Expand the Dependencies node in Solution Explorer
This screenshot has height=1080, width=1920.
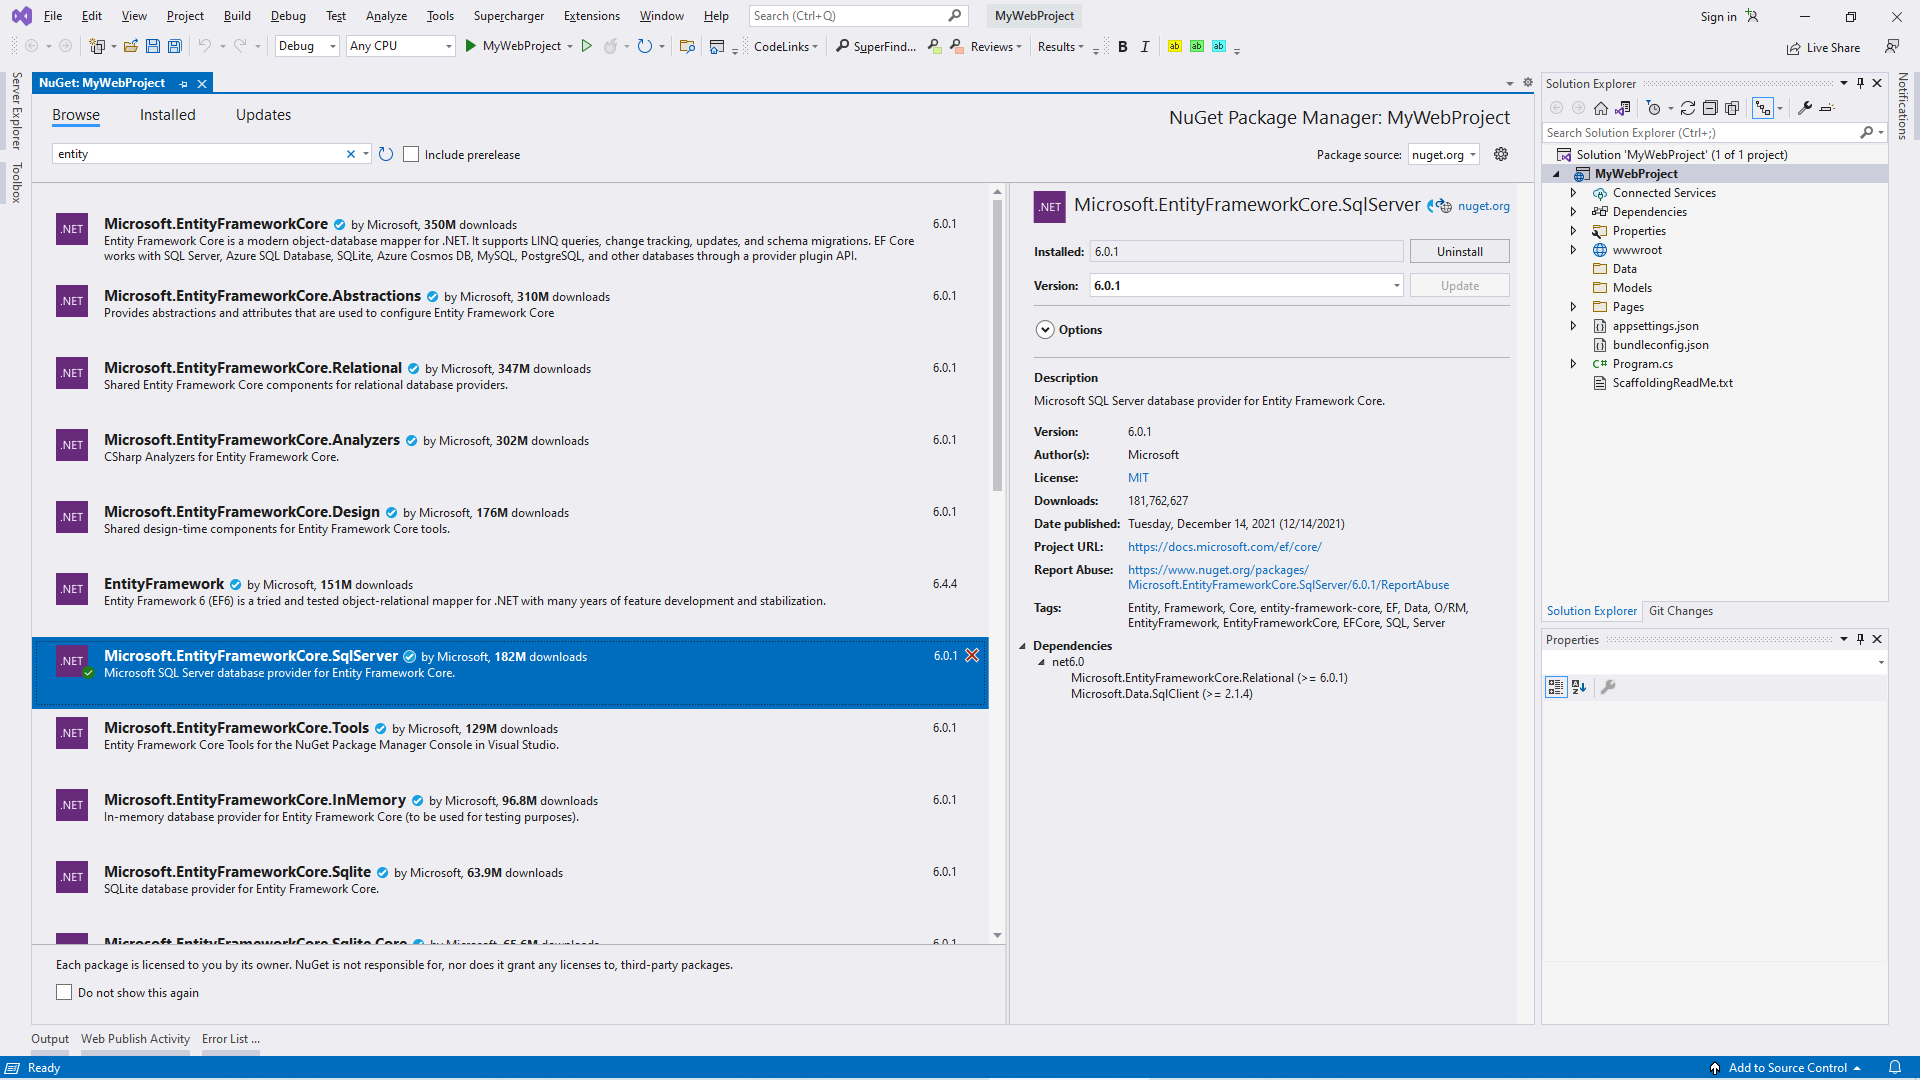pyautogui.click(x=1573, y=212)
